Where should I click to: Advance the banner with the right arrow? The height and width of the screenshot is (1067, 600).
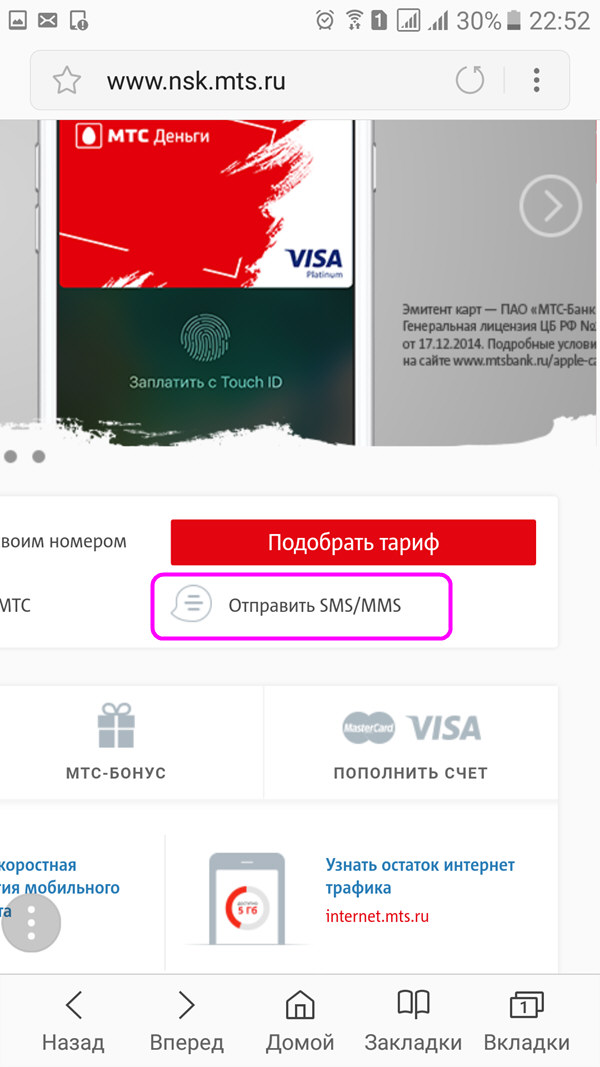pyautogui.click(x=550, y=206)
